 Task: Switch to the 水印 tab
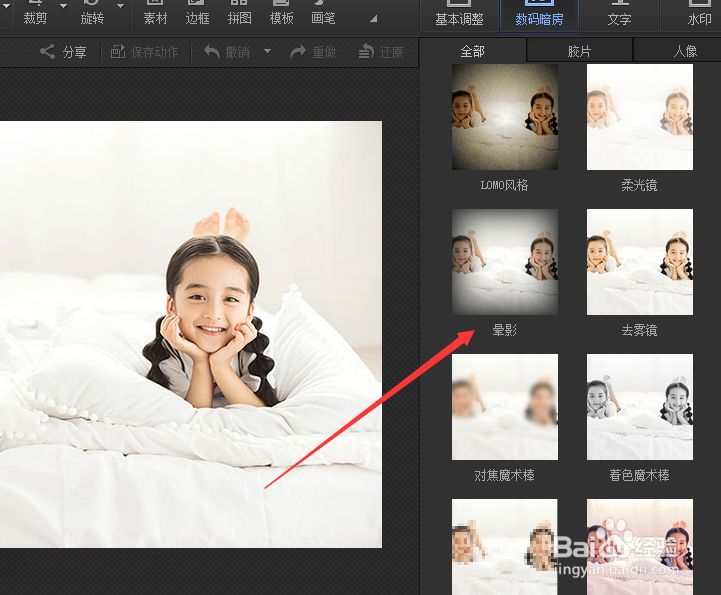tap(699, 15)
